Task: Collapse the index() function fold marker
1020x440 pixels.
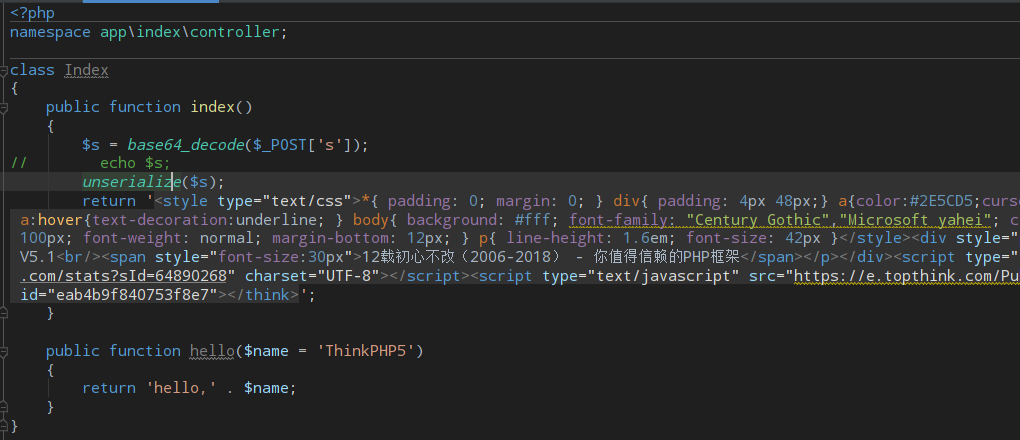Action: (3, 108)
